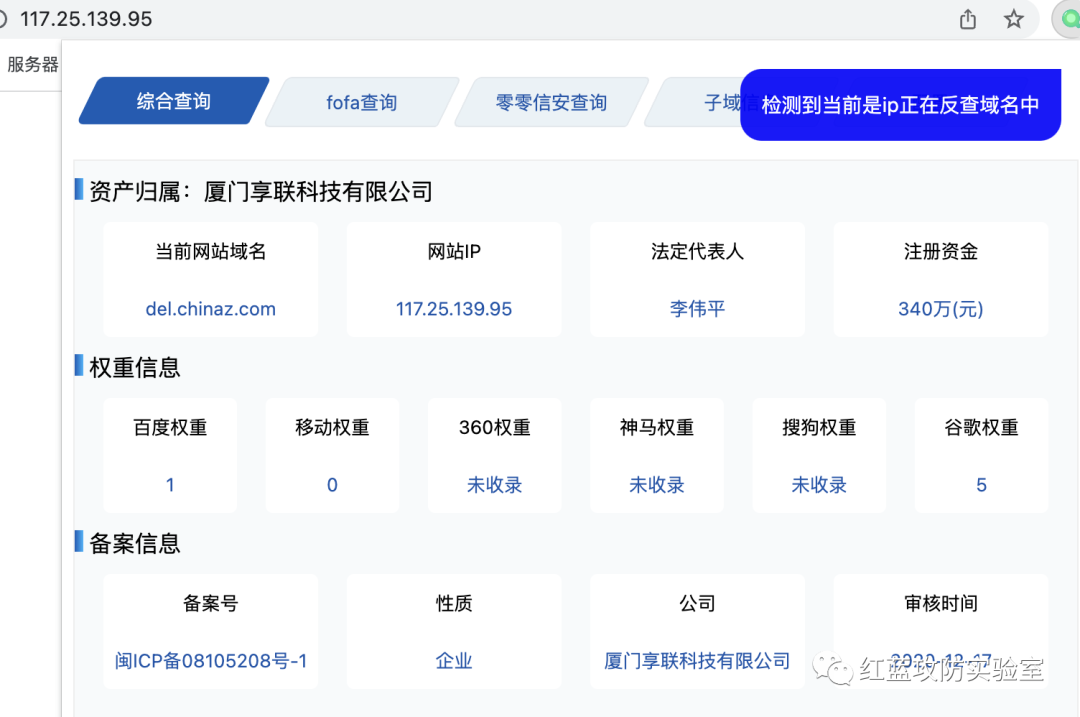Click the 当前网站域名 label
This screenshot has height=717, width=1080.
[x=211, y=251]
